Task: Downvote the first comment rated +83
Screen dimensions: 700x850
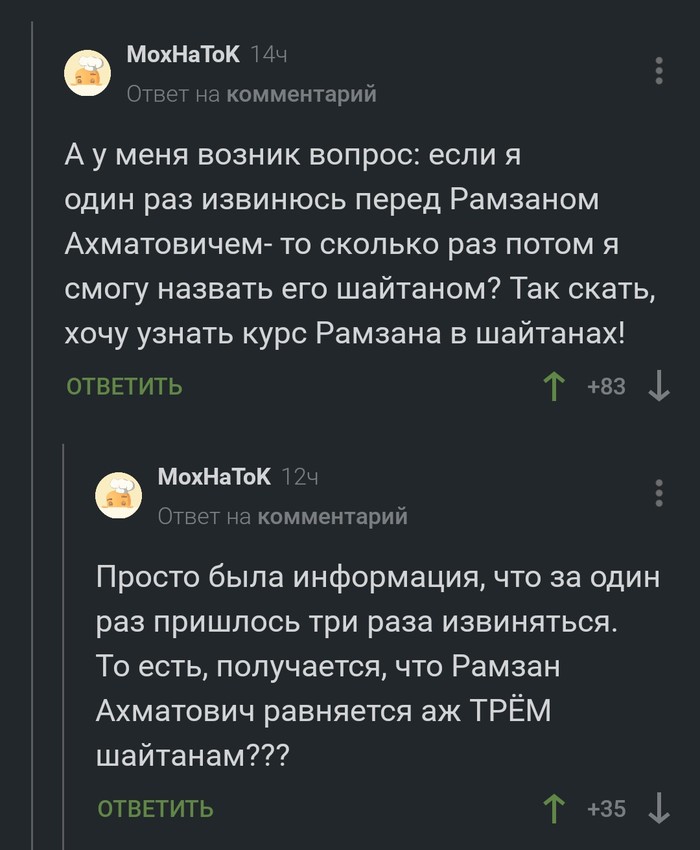Action: click(659, 386)
